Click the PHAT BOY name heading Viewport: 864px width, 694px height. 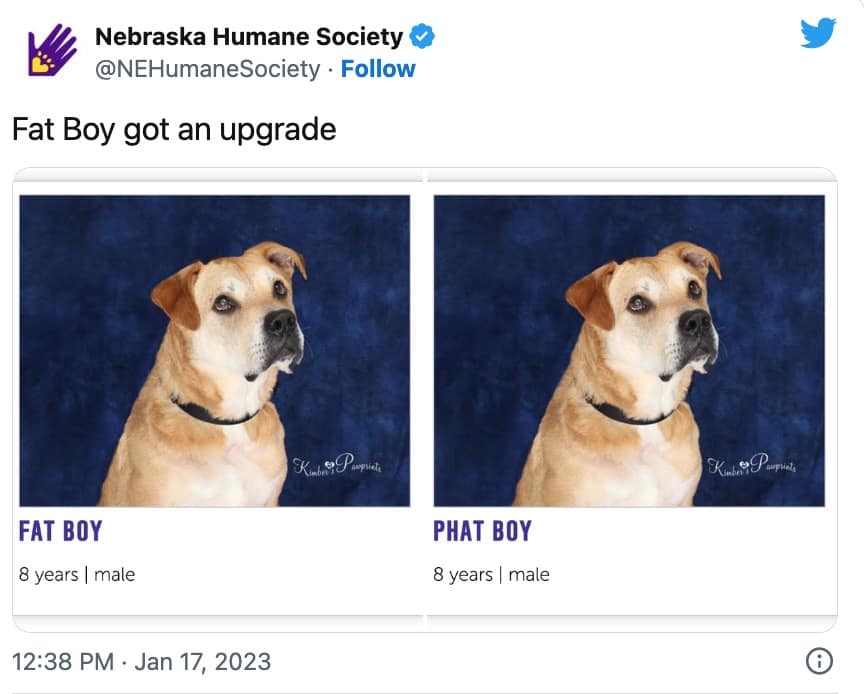coord(482,531)
